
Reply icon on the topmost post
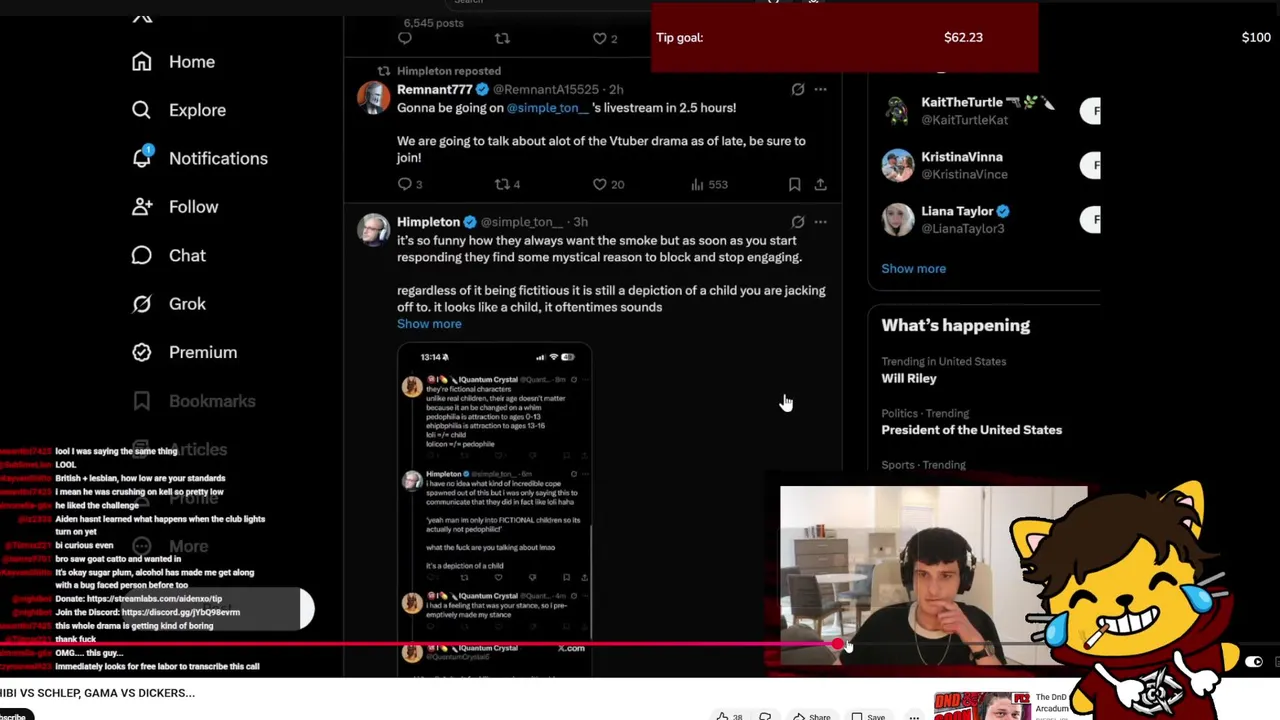click(405, 38)
